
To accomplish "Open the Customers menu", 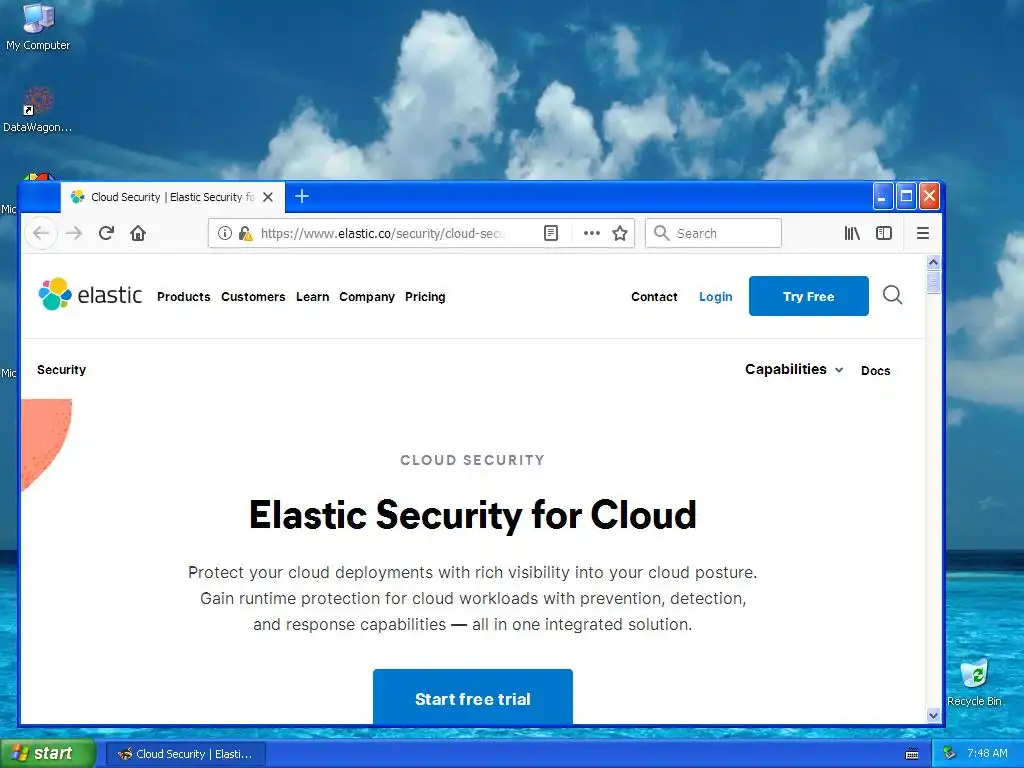I will (x=253, y=296).
